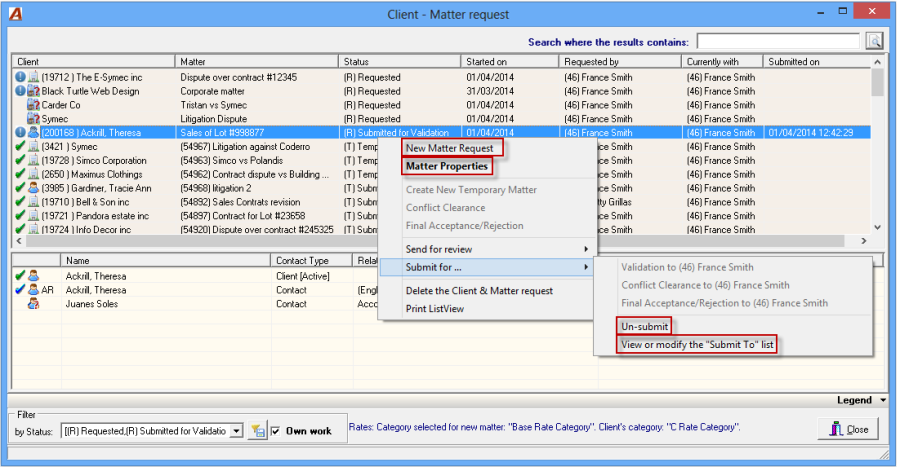The image size is (900, 467).
Task: Click green checkmark of (3421) Symec row
Action: click(x=20, y=146)
